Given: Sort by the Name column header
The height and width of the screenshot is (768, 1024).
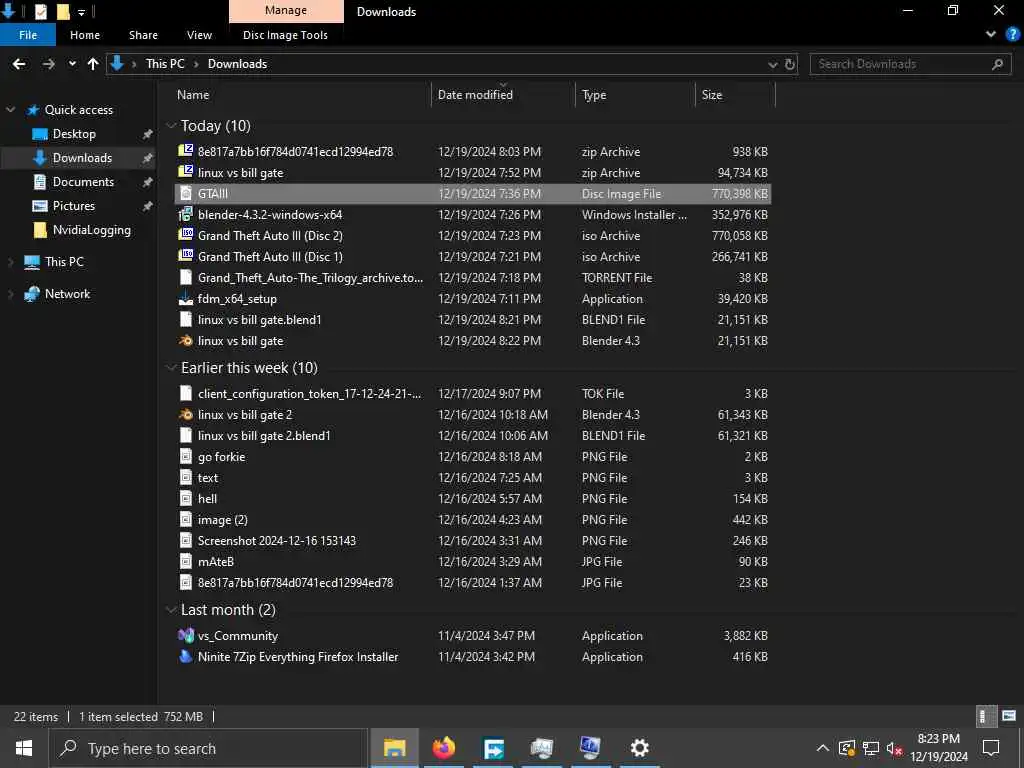Looking at the screenshot, I should pyautogui.click(x=302, y=95).
